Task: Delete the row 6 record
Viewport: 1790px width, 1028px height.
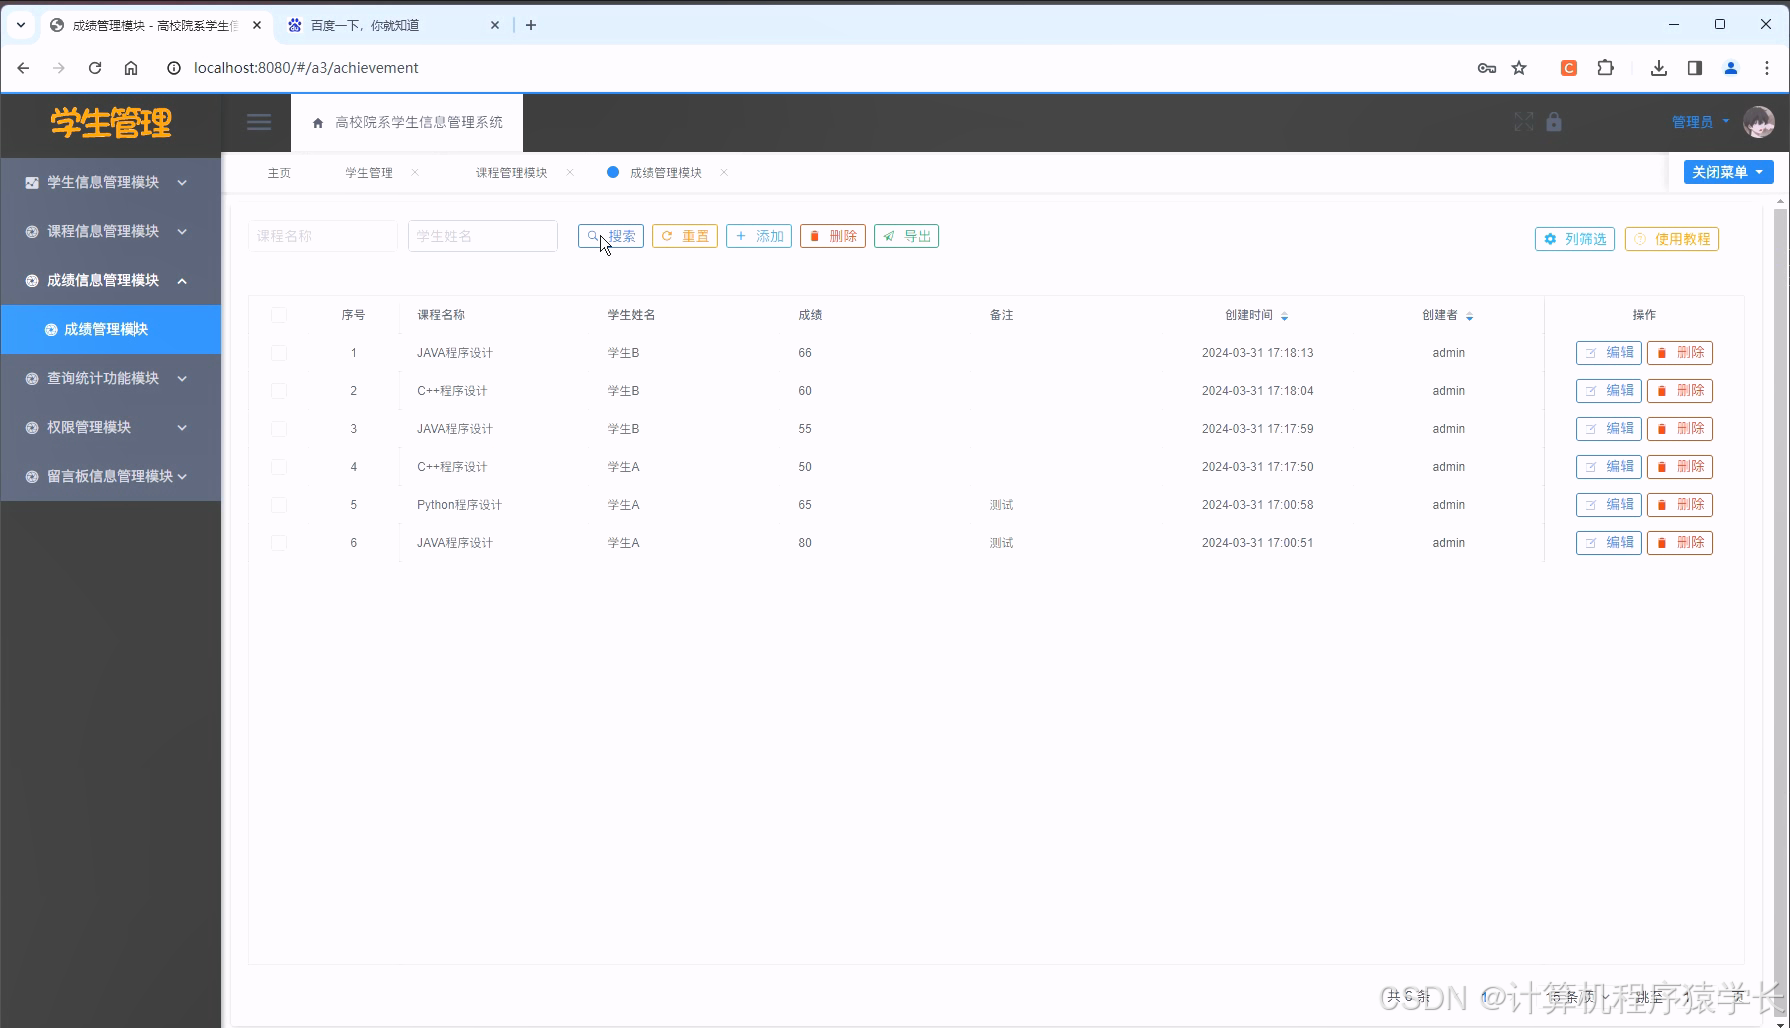Action: 1680,543
